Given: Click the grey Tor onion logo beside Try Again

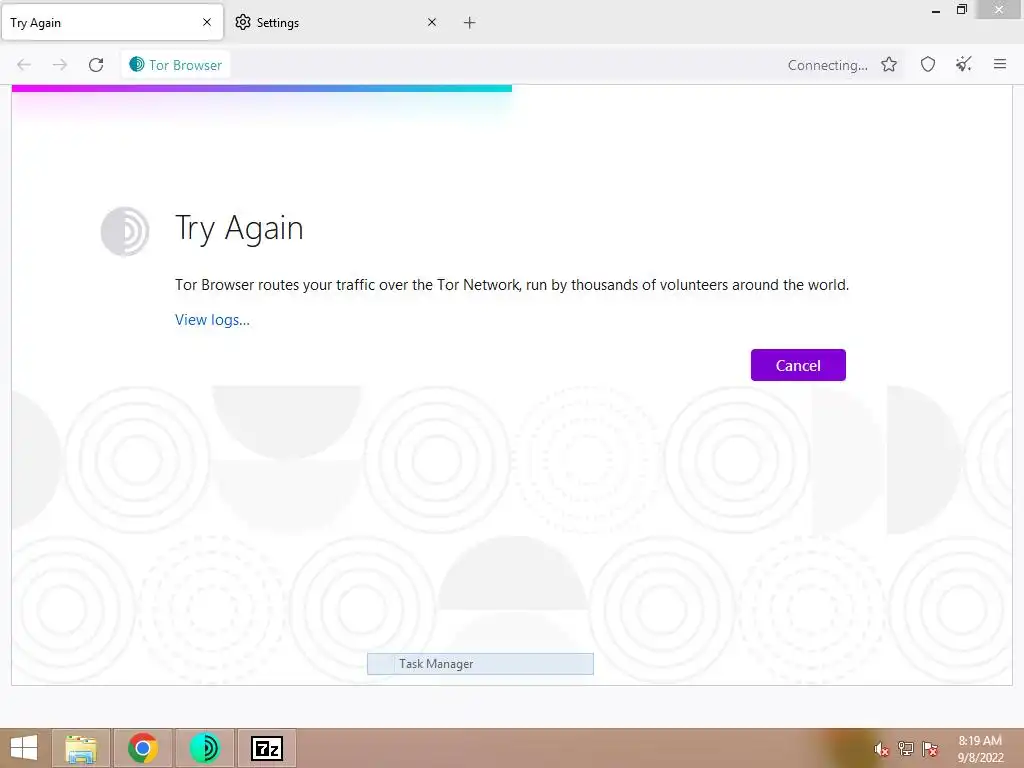Looking at the screenshot, I should [x=125, y=231].
